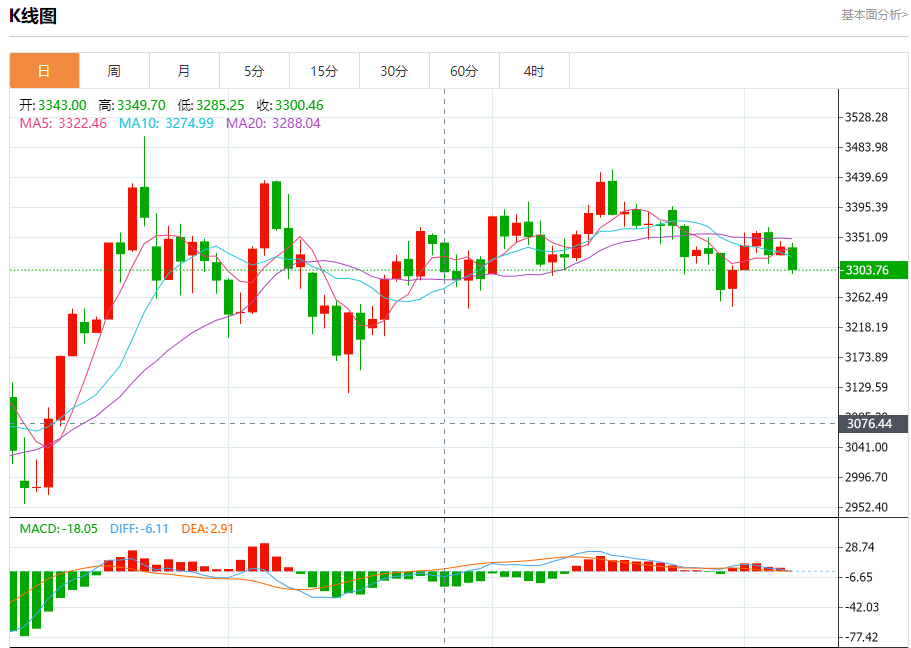Select the DEA indicator label

pyautogui.click(x=207, y=528)
